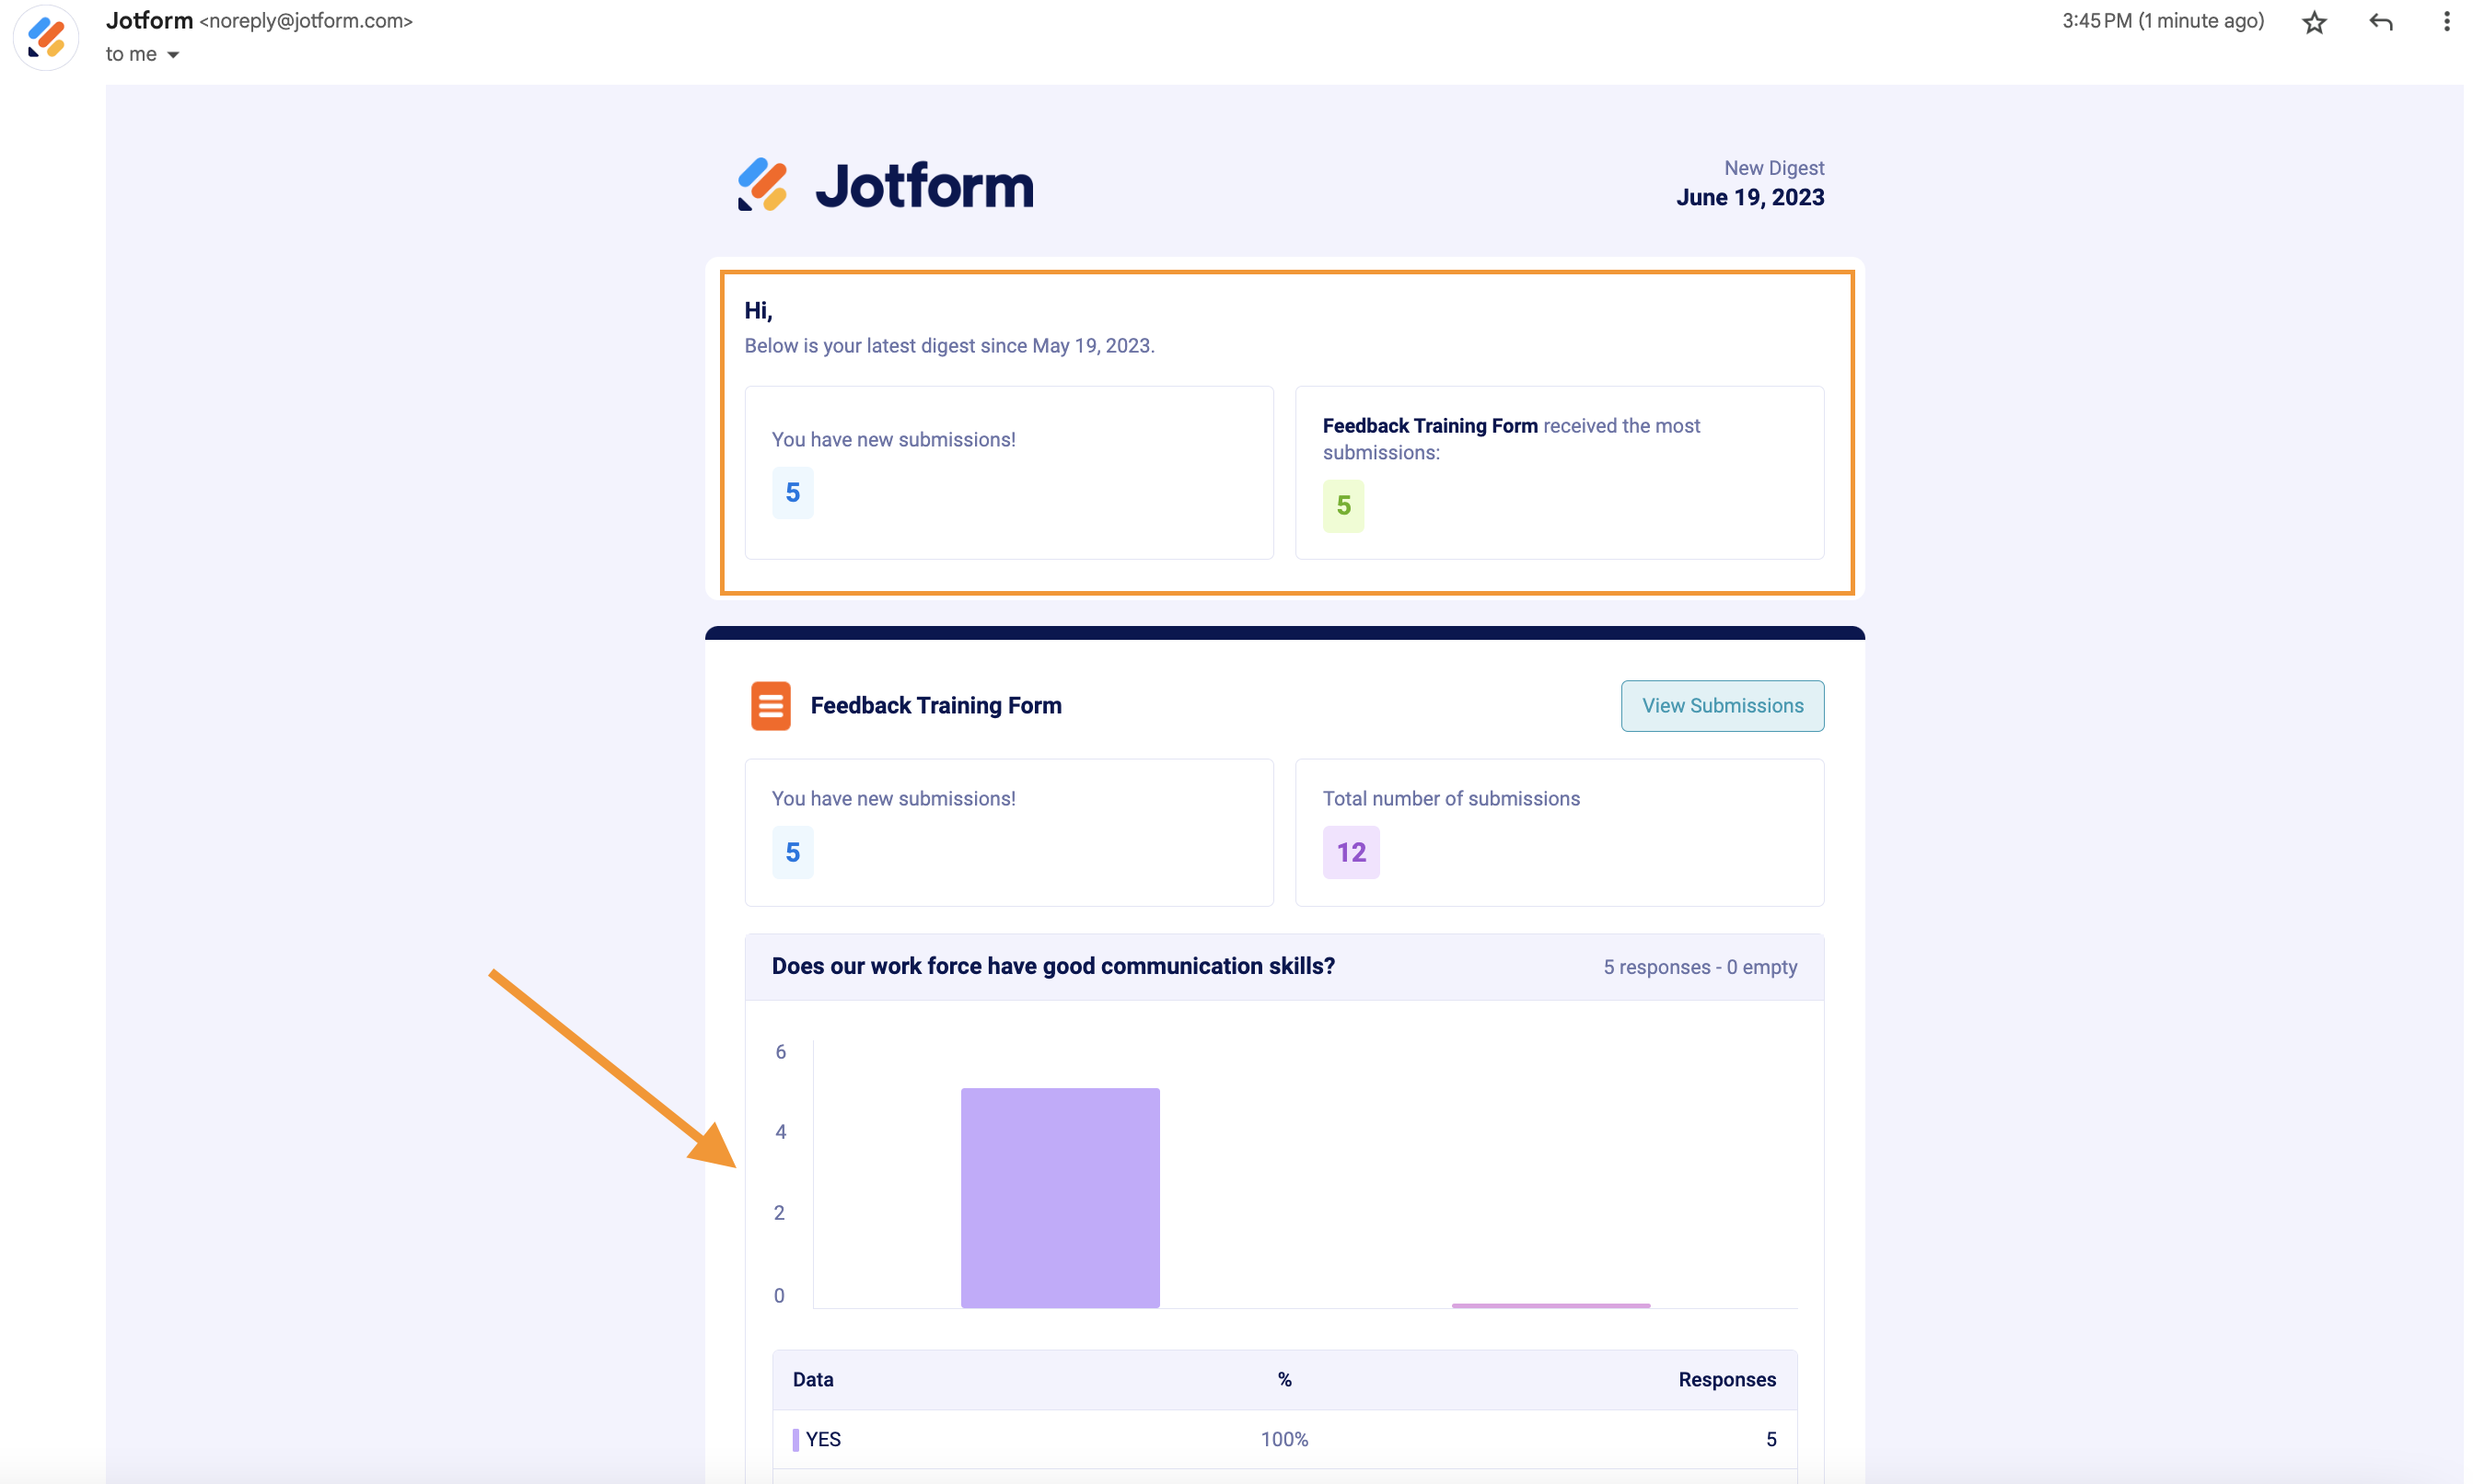Click the short pink bar in chart
The image size is (2473, 1484).
click(x=1550, y=1304)
